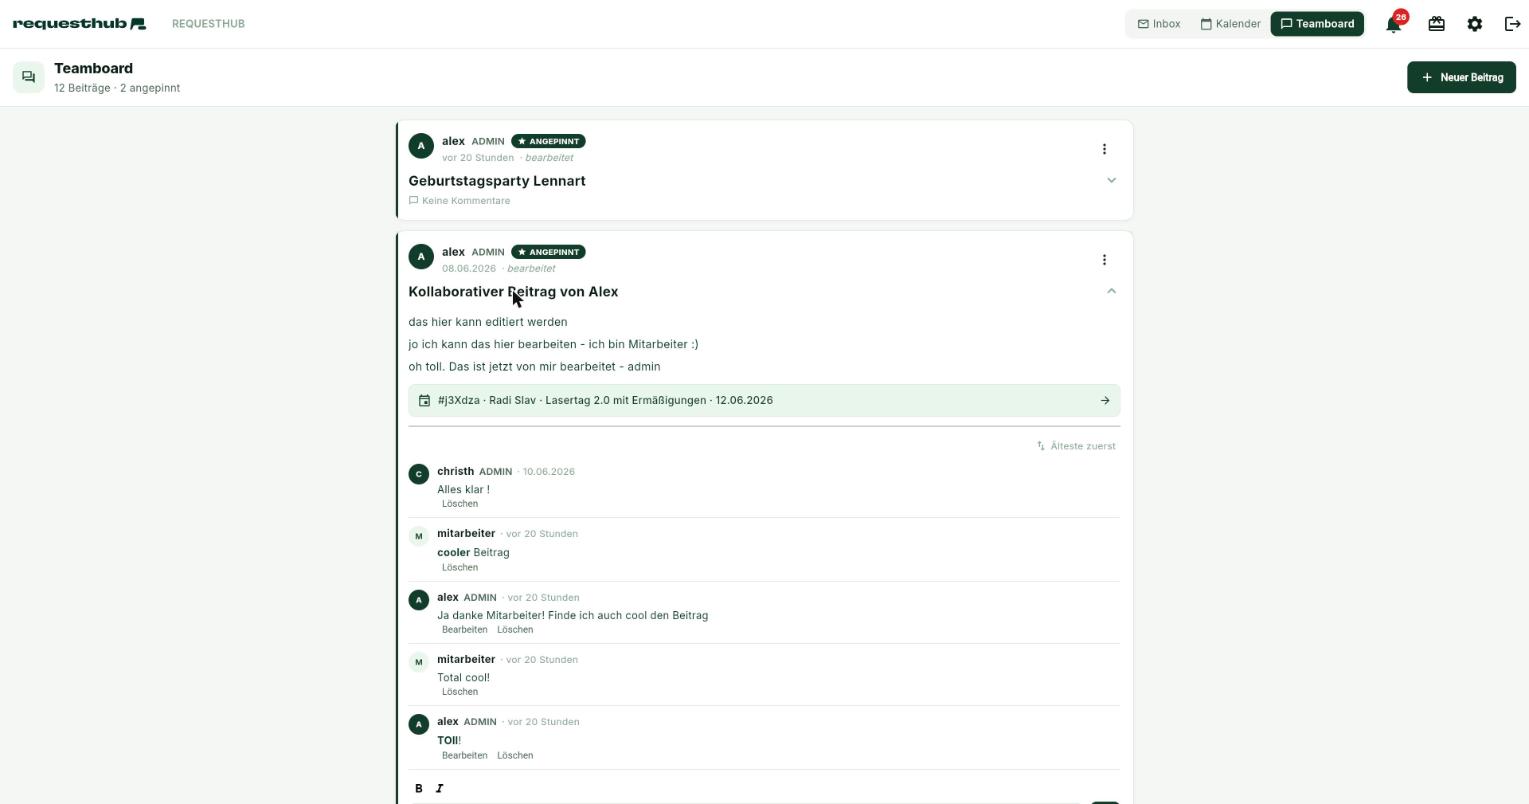Click 'jo ich kann das hier bearbeiten' line

point(553,344)
